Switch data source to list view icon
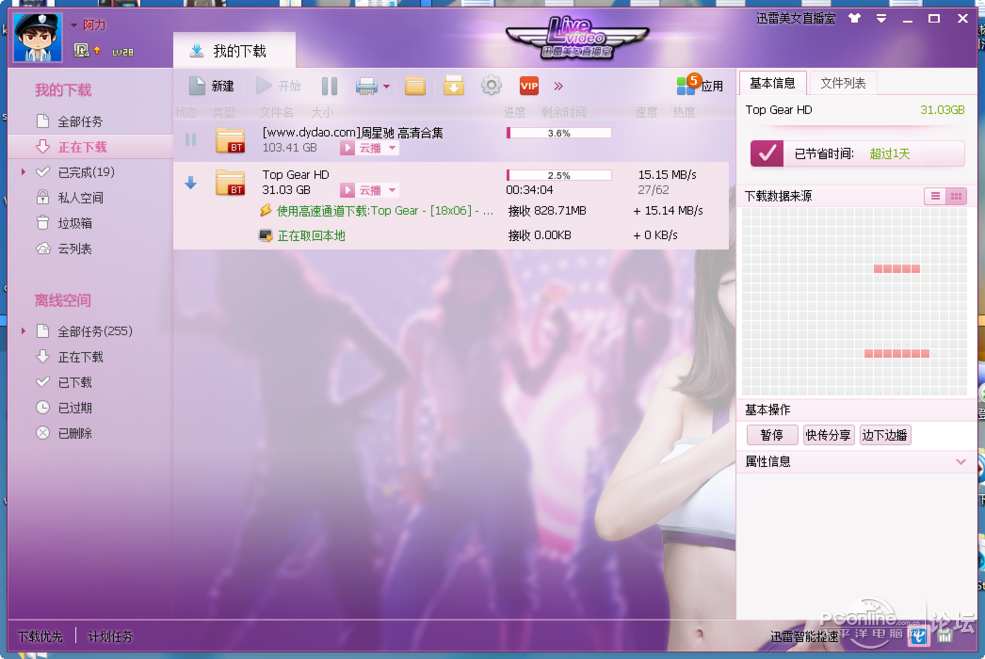 935,196
